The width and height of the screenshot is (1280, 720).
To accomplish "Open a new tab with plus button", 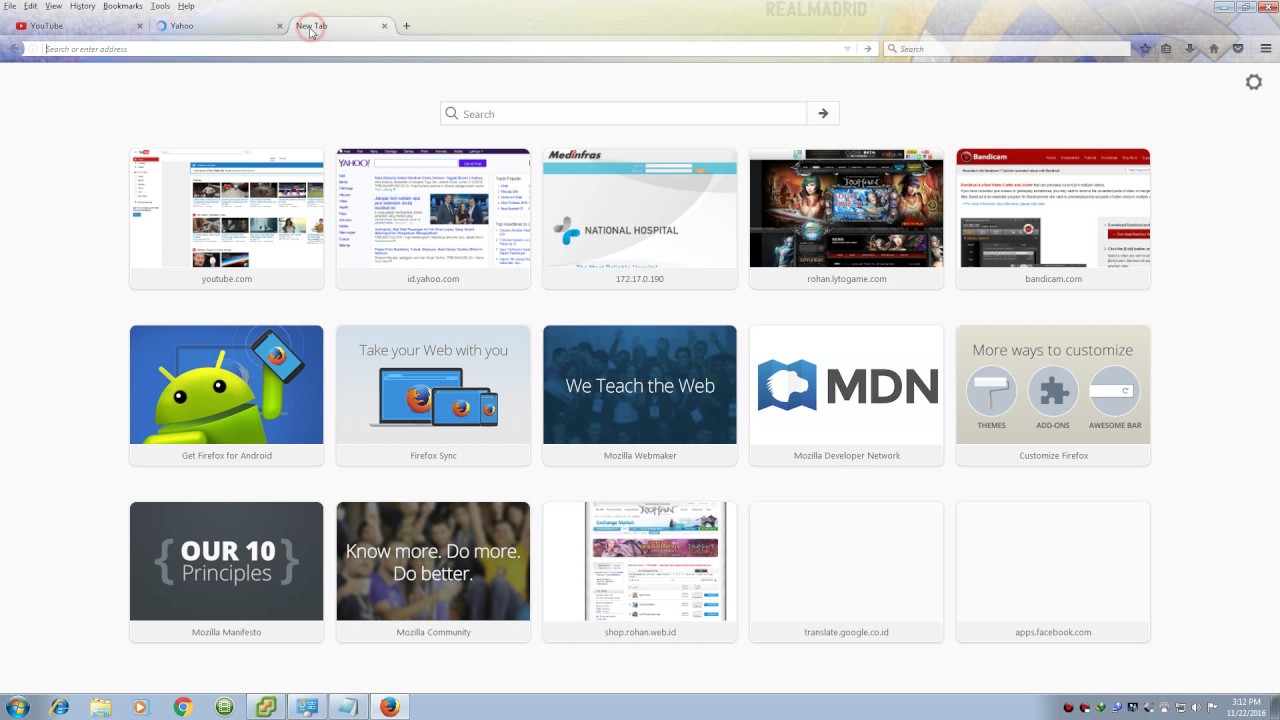I will coord(406,26).
